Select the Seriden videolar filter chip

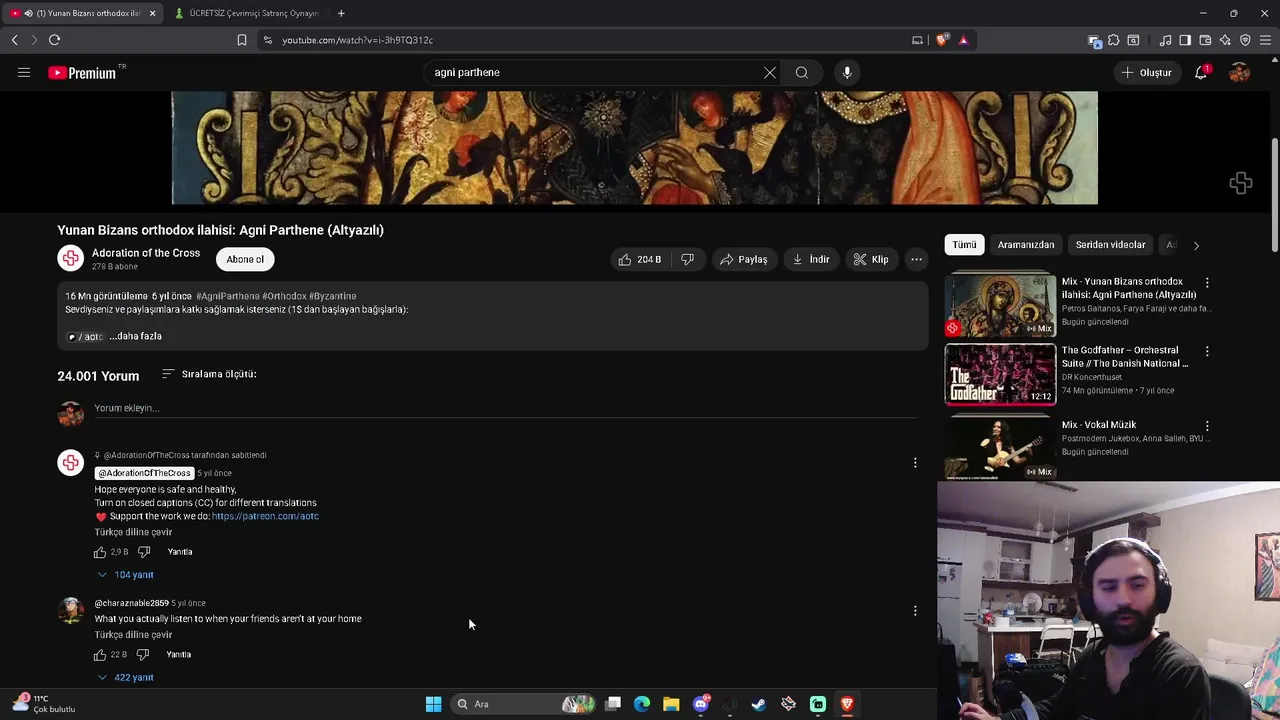click(1110, 245)
